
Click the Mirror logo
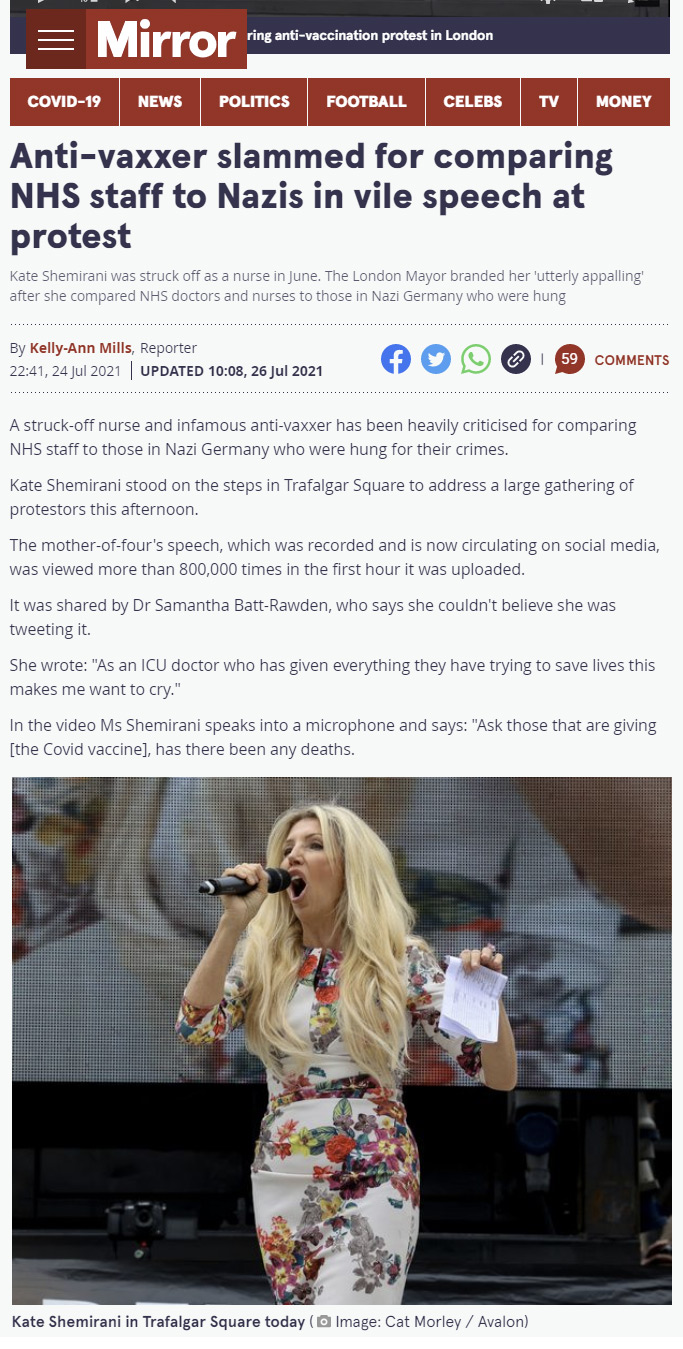[x=166, y=40]
